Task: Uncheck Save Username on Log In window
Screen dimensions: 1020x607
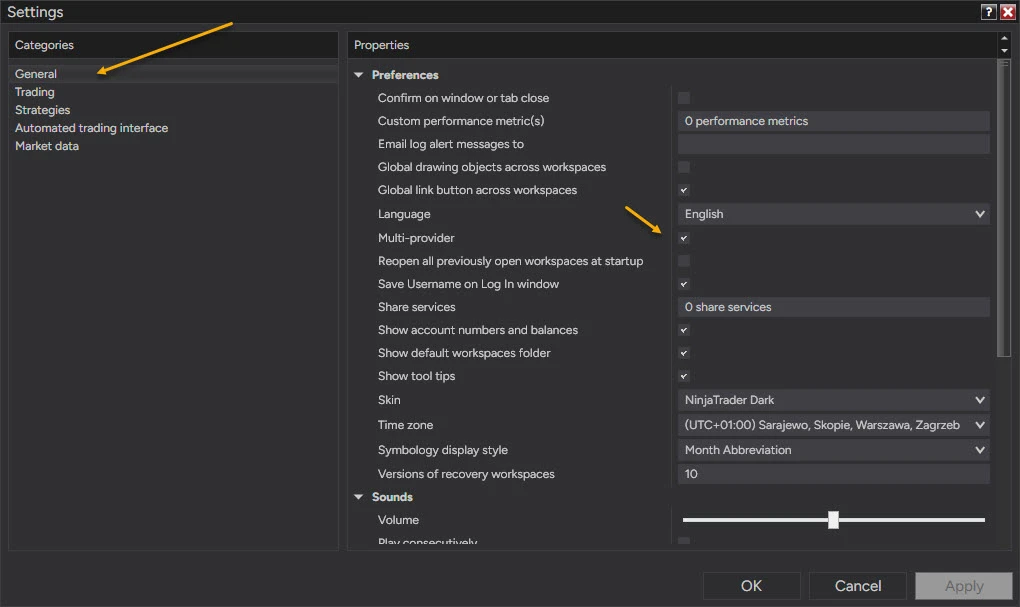Action: click(684, 284)
